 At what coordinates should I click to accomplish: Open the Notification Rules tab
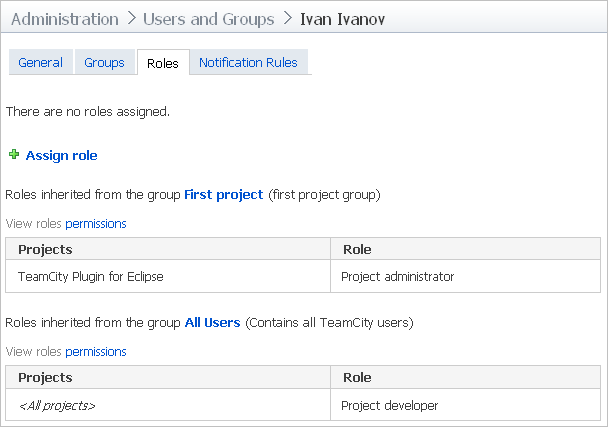pyautogui.click(x=248, y=62)
